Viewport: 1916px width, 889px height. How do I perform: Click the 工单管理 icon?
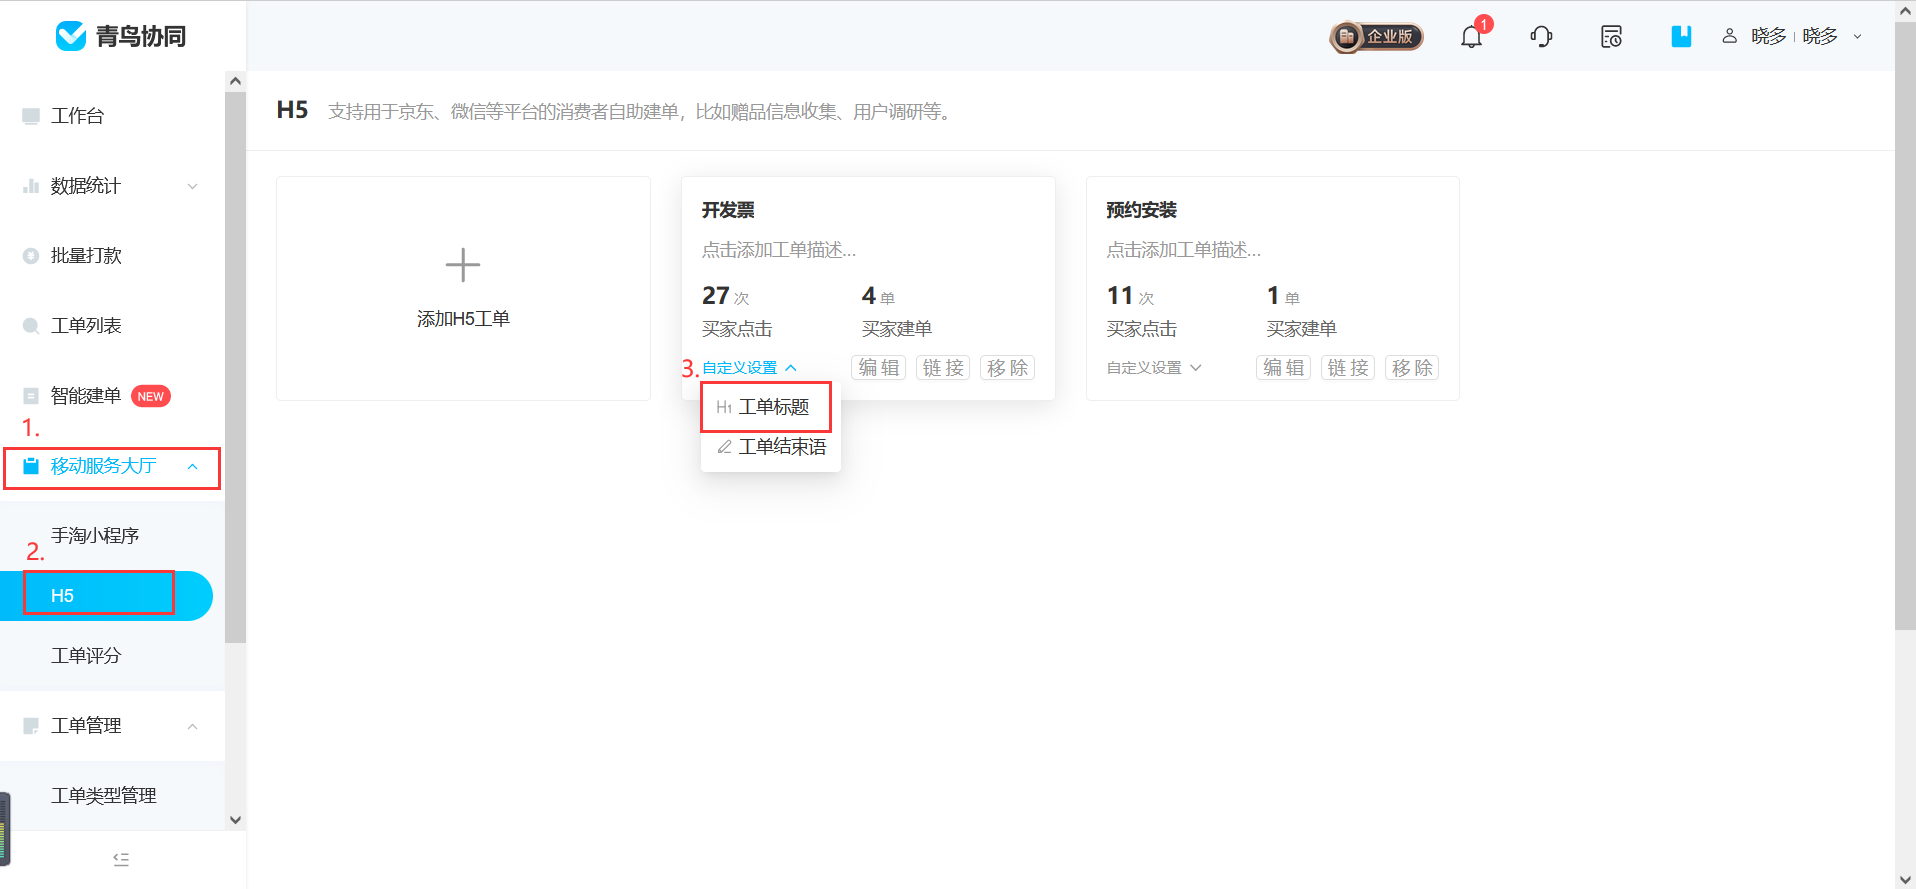[x=31, y=726]
